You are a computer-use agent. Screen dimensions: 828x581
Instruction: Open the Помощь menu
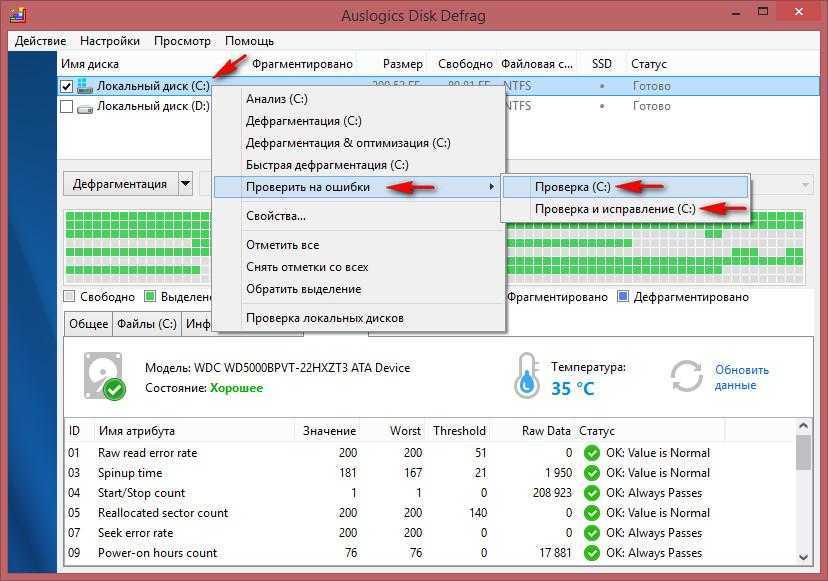coord(249,41)
